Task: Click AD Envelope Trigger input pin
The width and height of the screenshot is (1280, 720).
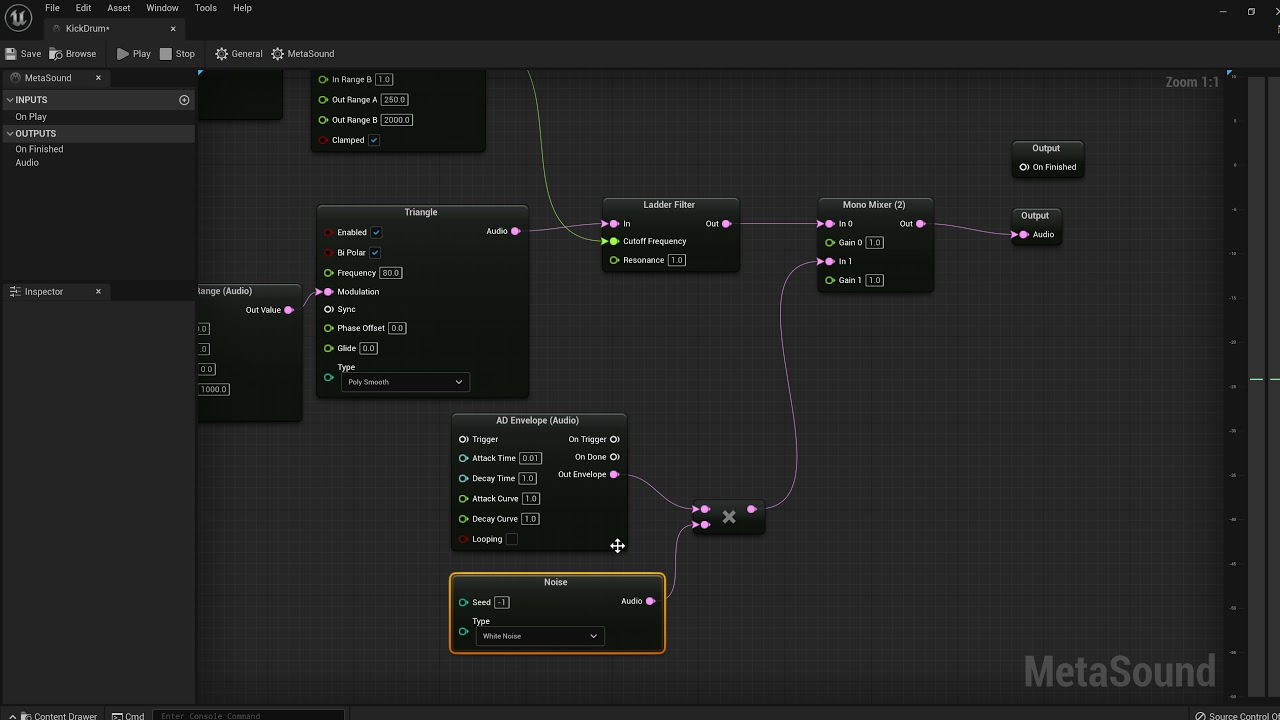Action: [463, 439]
